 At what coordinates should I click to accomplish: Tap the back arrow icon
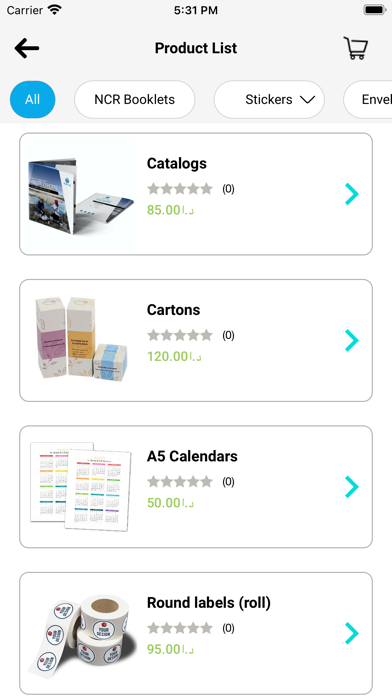pos(27,48)
